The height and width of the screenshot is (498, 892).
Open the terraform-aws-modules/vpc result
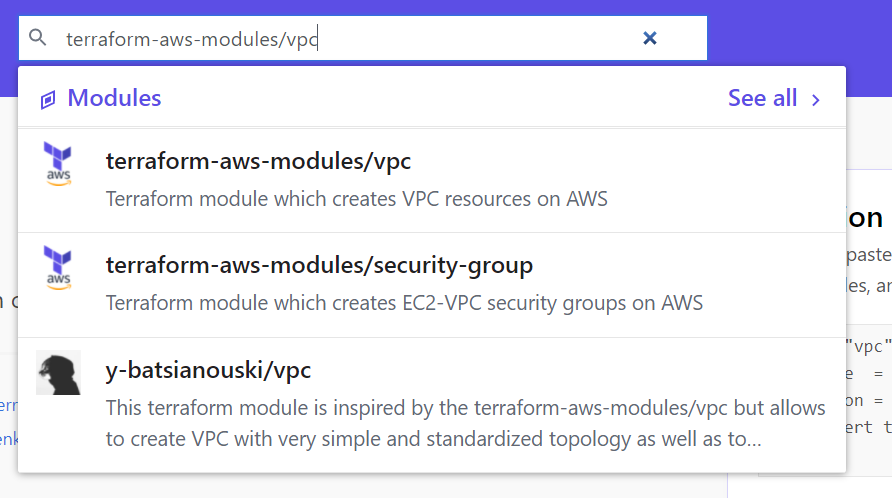click(x=258, y=161)
